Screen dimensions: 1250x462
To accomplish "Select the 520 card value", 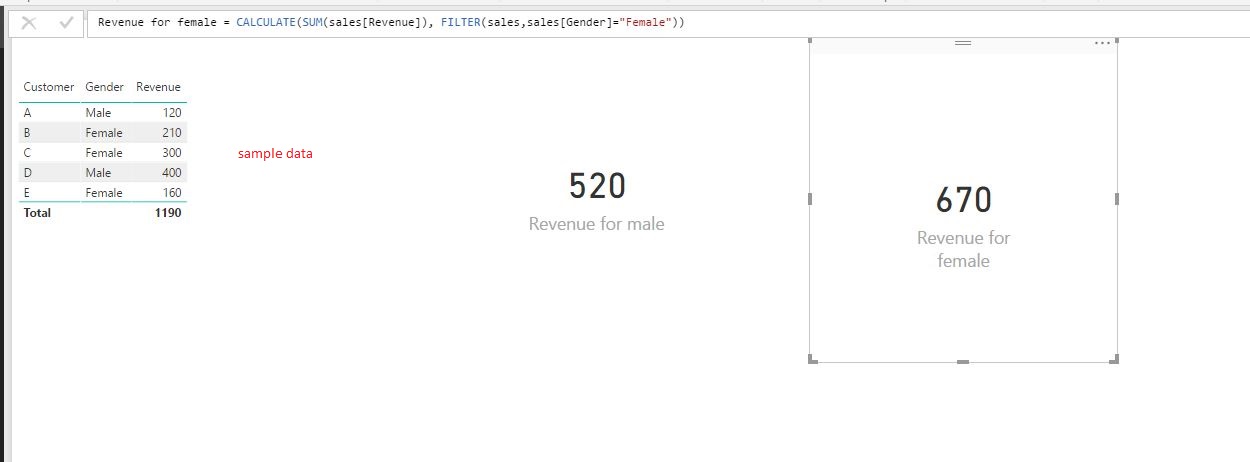I will tap(597, 187).
